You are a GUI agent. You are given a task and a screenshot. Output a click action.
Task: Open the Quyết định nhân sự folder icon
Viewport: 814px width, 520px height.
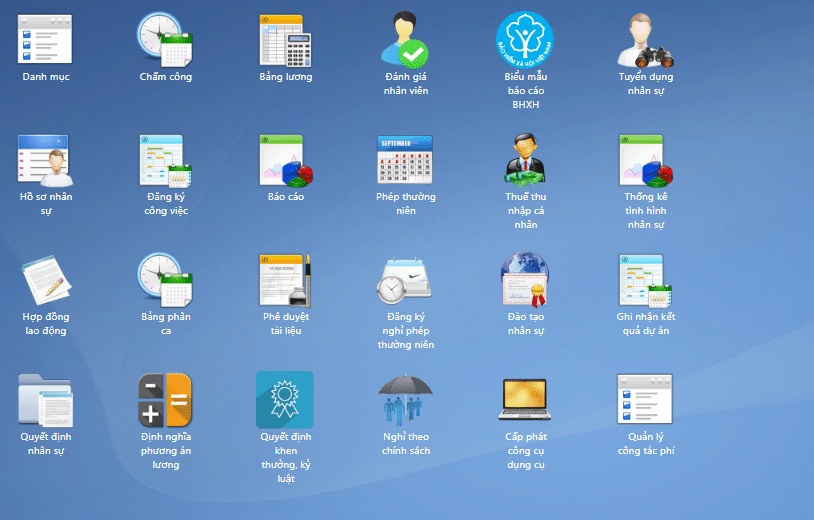click(x=45, y=400)
